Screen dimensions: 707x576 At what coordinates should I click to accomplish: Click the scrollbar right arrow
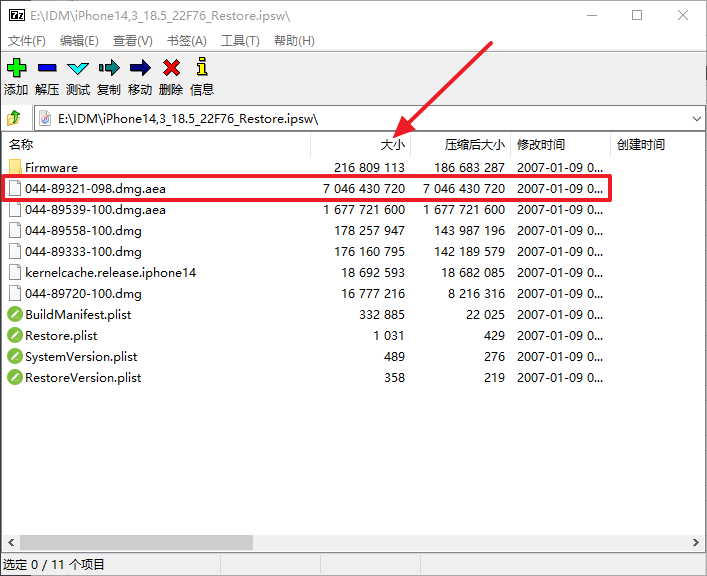point(696,542)
